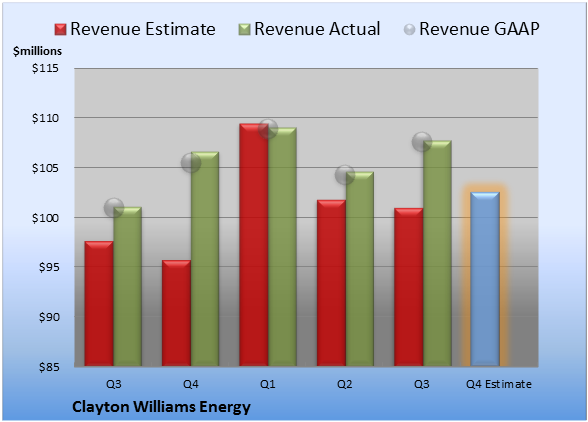The image size is (588, 422).
Task: Select the blue Q4 Estimate bar
Action: [485, 279]
